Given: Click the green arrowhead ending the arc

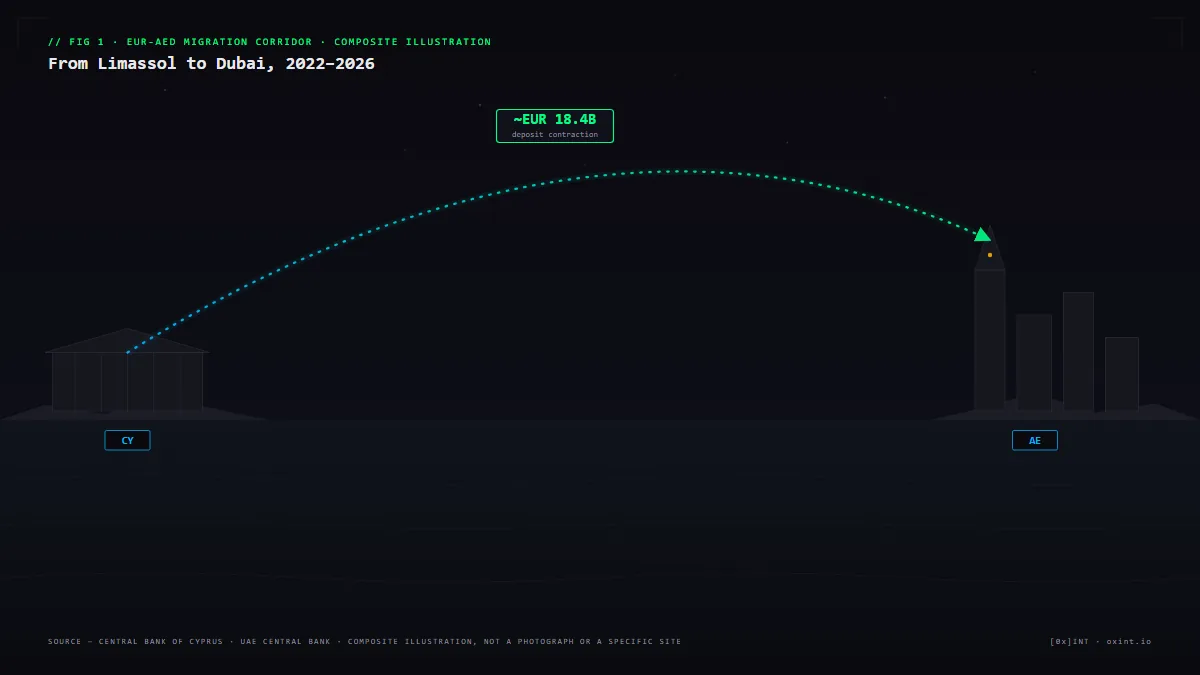Looking at the screenshot, I should pos(983,235).
